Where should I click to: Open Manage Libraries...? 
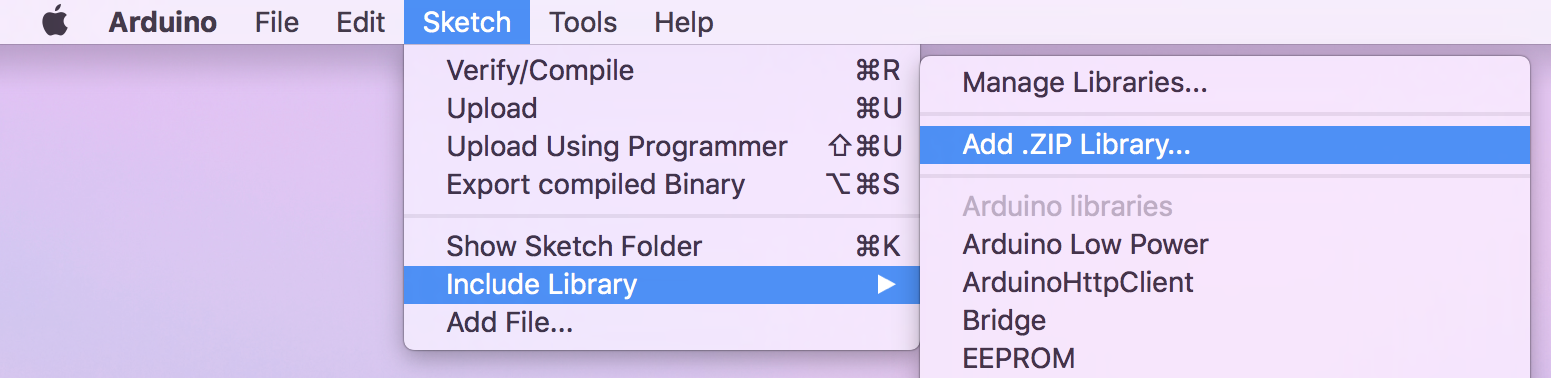click(x=1225, y=82)
